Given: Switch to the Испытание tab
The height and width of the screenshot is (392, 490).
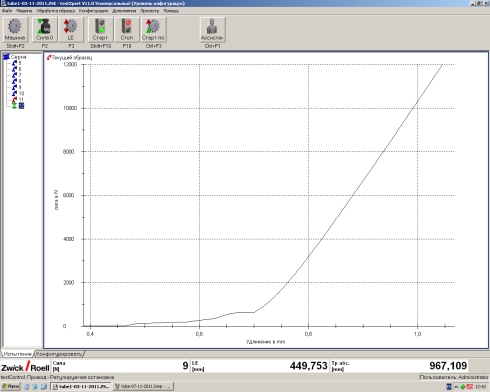Looking at the screenshot, I should click(17, 354).
